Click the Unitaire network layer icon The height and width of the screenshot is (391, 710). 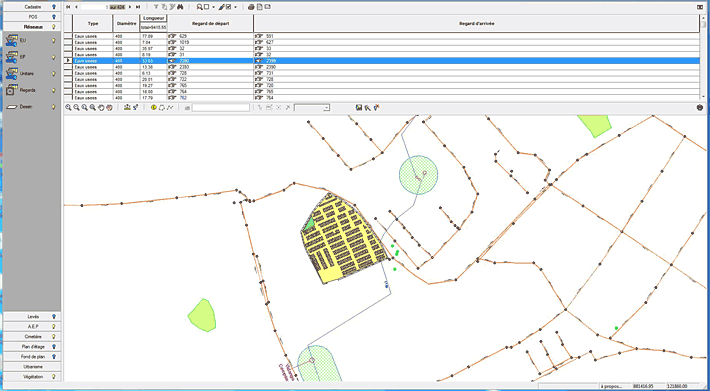click(x=12, y=73)
